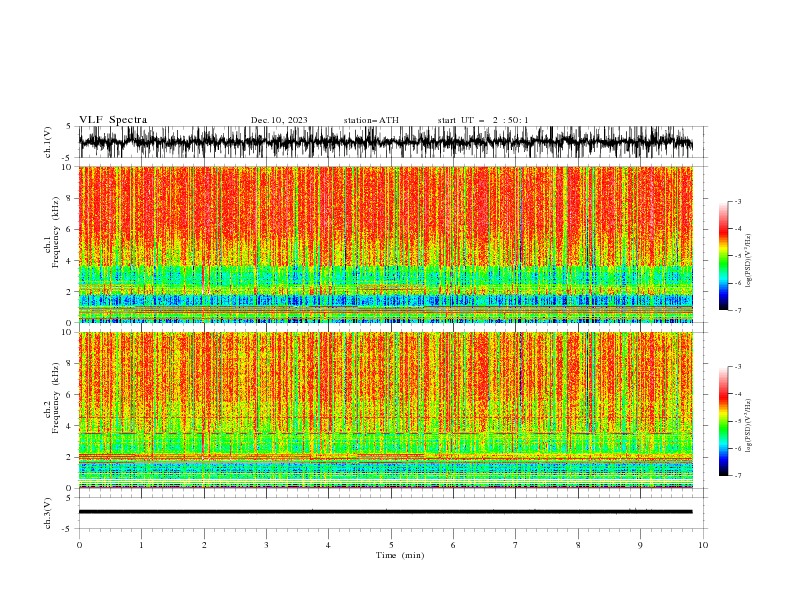Click time axis tick label "5"
The image size is (792, 612).
pos(391,545)
